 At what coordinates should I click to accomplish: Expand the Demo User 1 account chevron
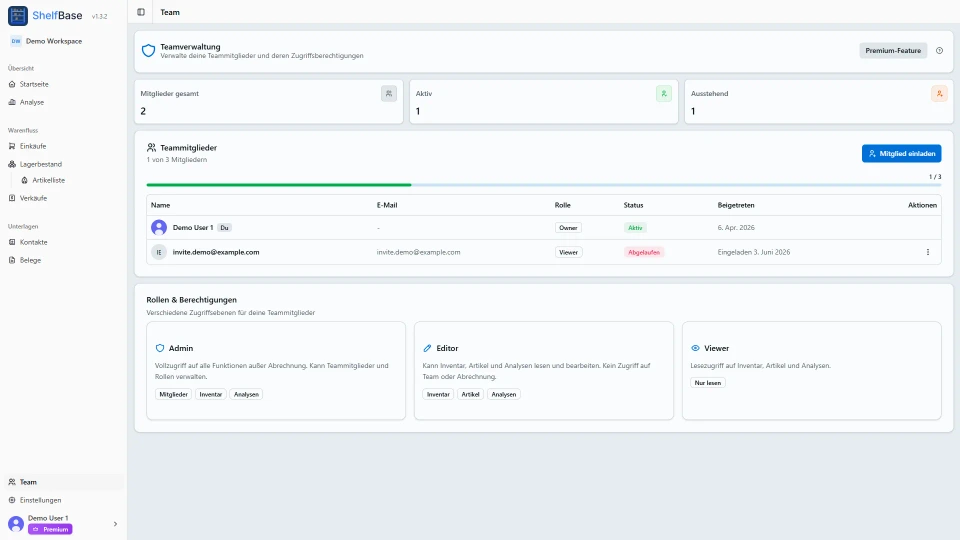pos(115,524)
